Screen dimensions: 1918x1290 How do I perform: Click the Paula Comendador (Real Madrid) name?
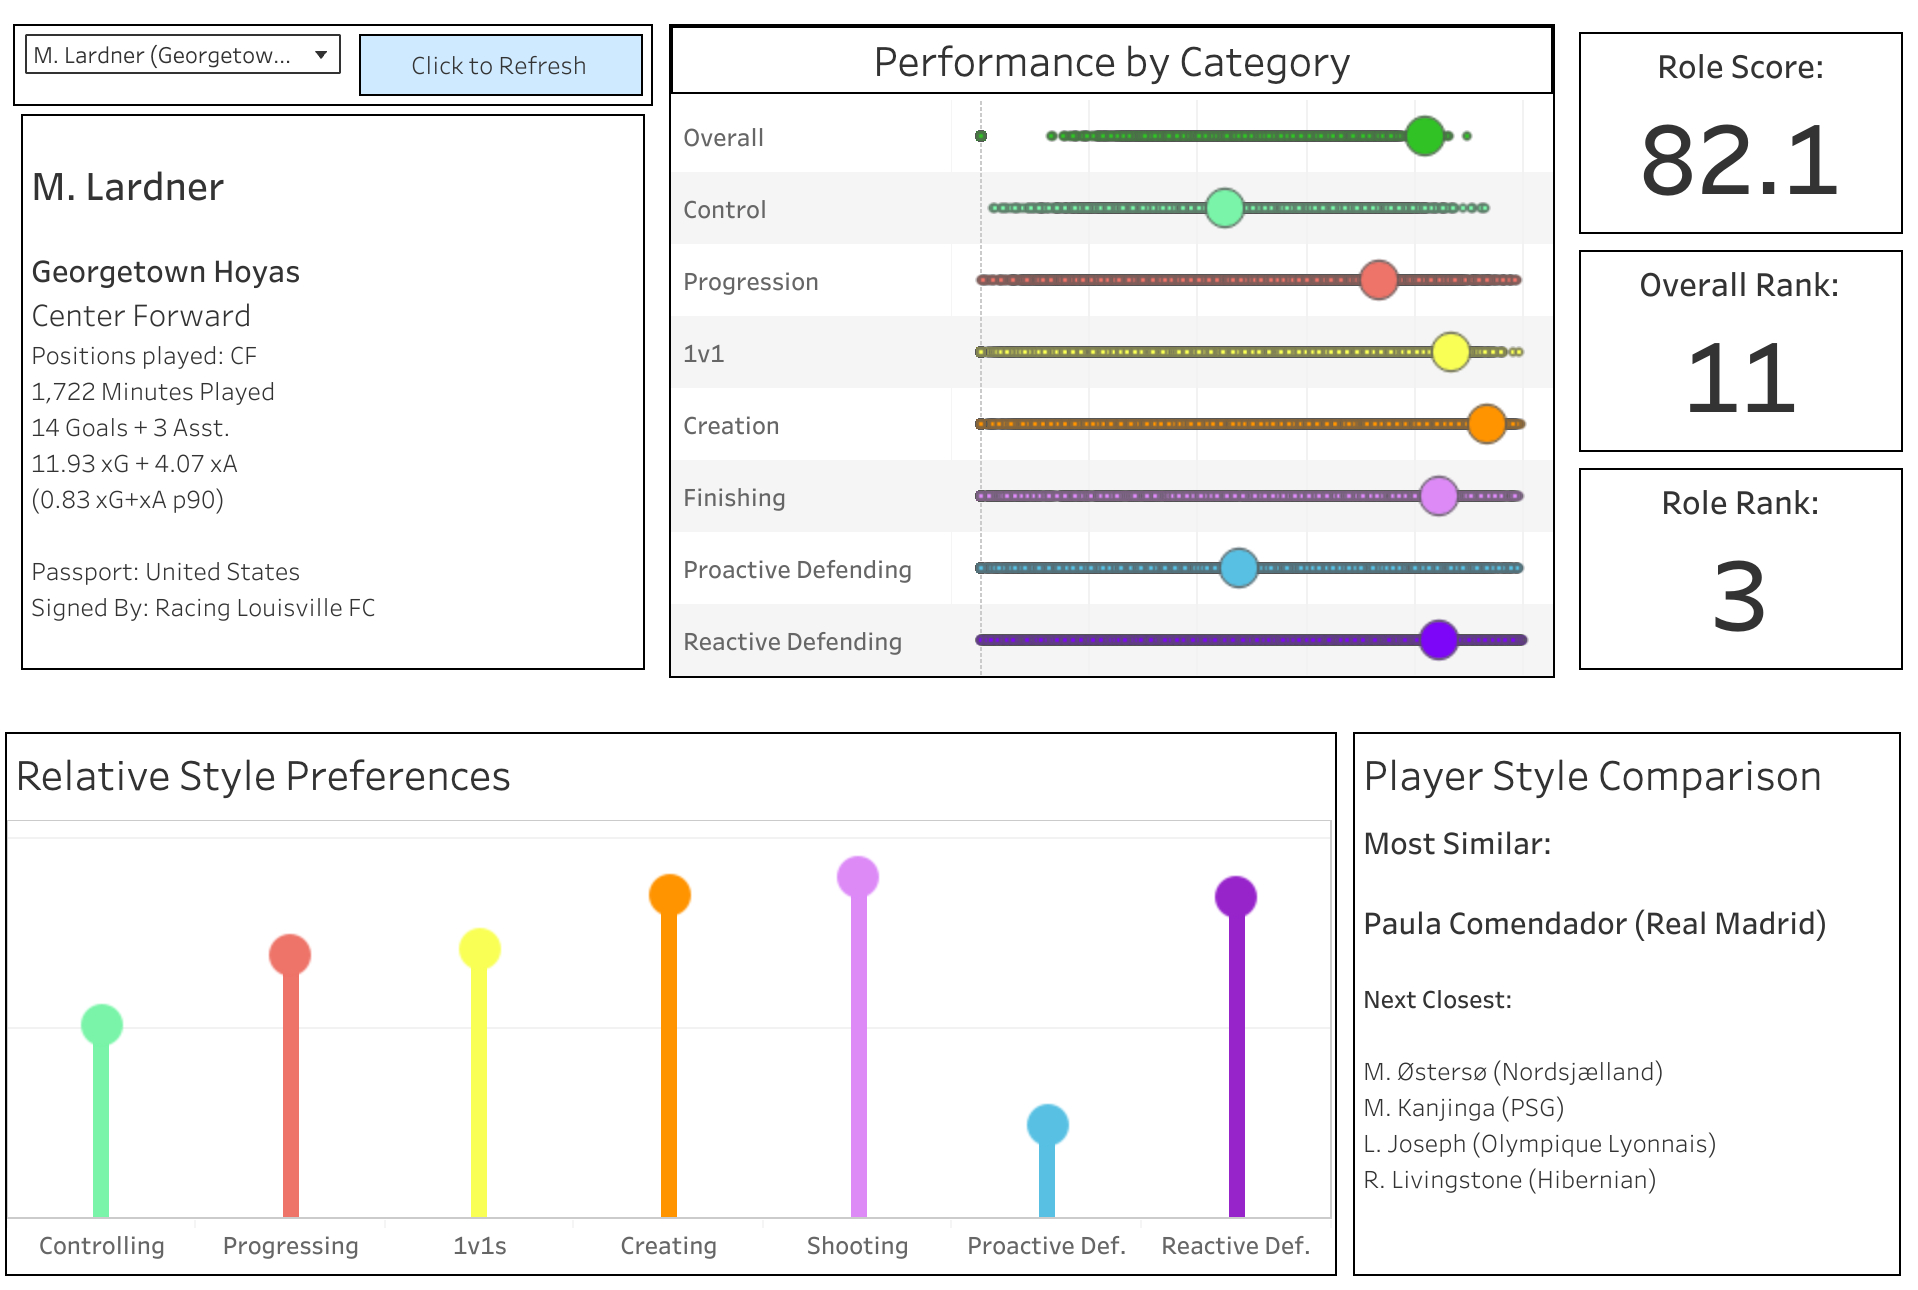[x=1594, y=923]
